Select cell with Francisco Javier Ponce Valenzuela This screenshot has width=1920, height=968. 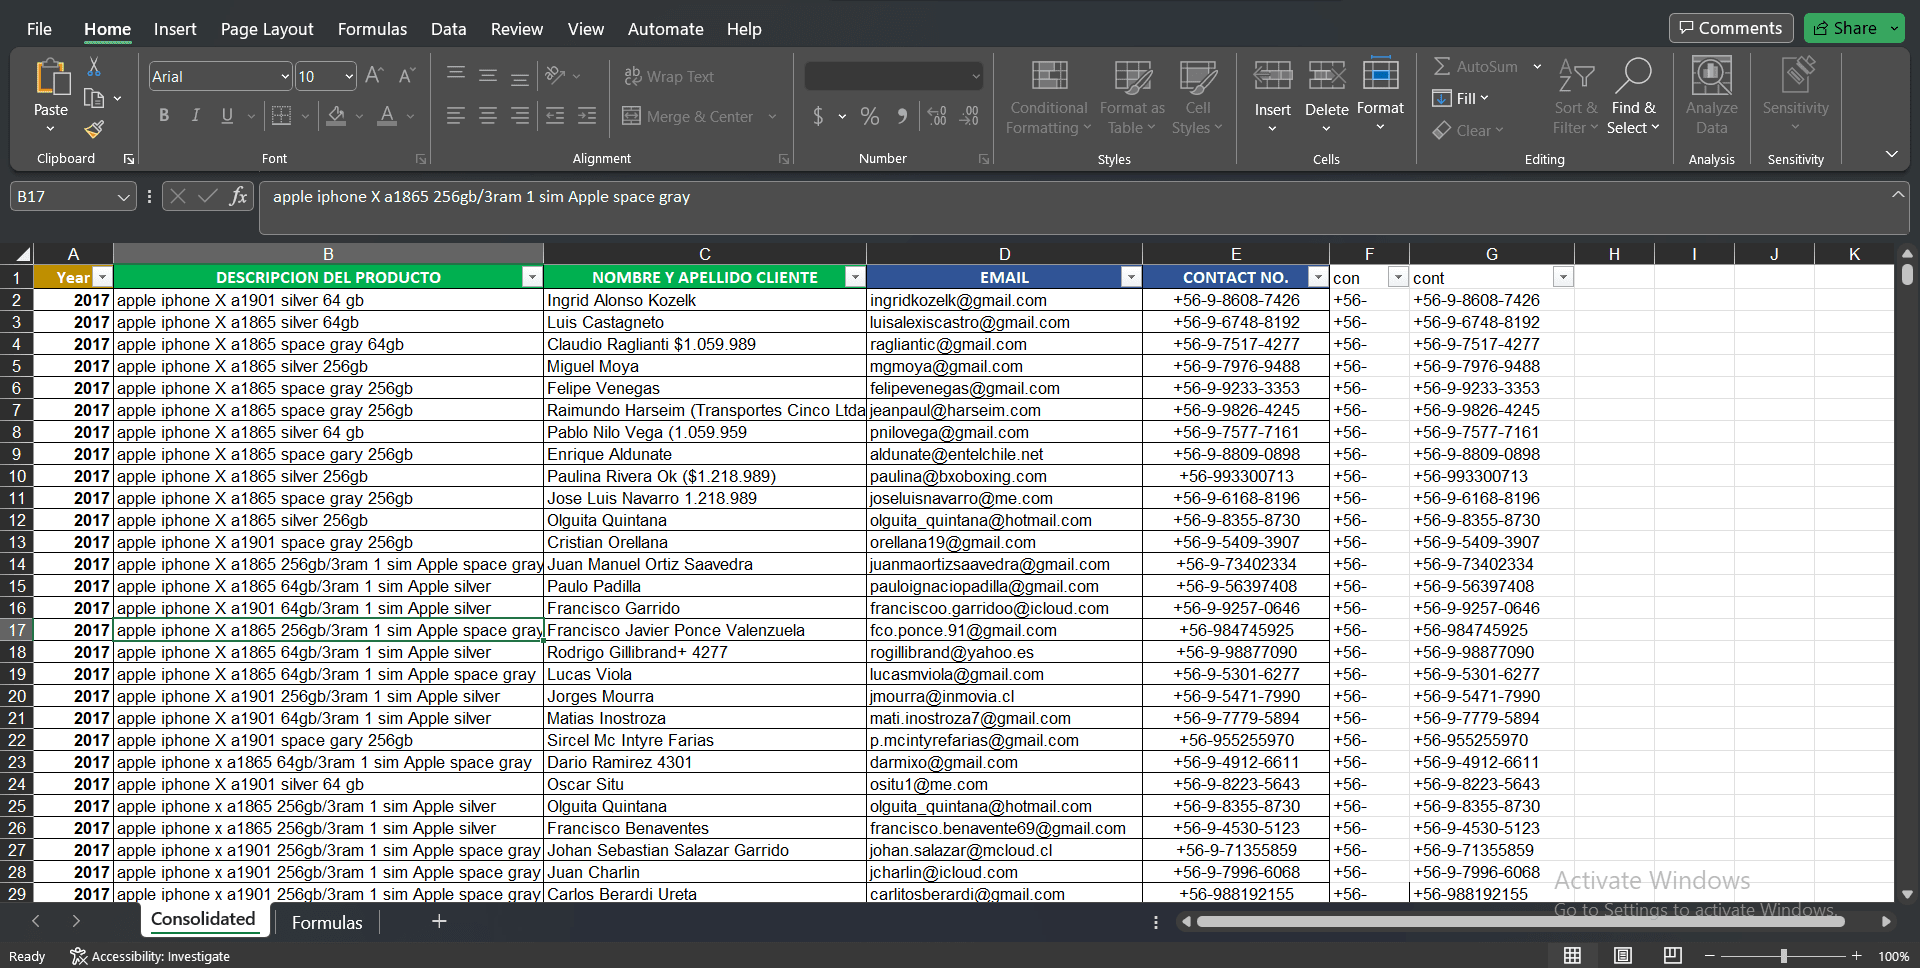pos(704,630)
